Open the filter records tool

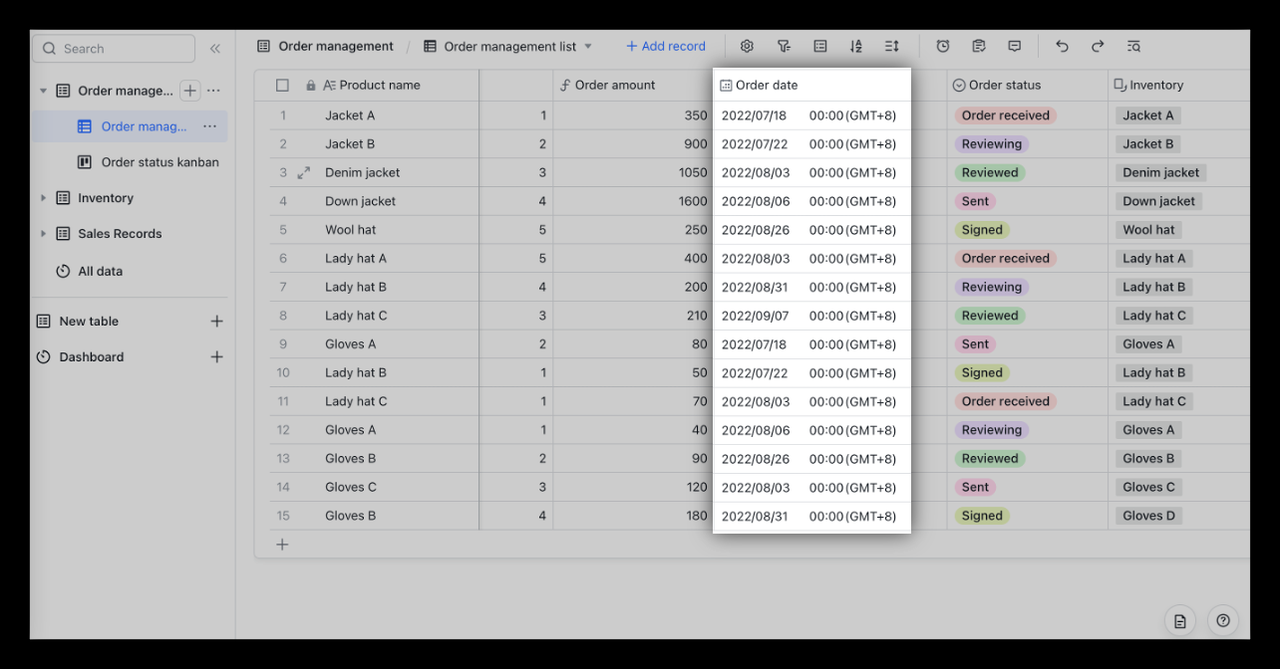(784, 46)
